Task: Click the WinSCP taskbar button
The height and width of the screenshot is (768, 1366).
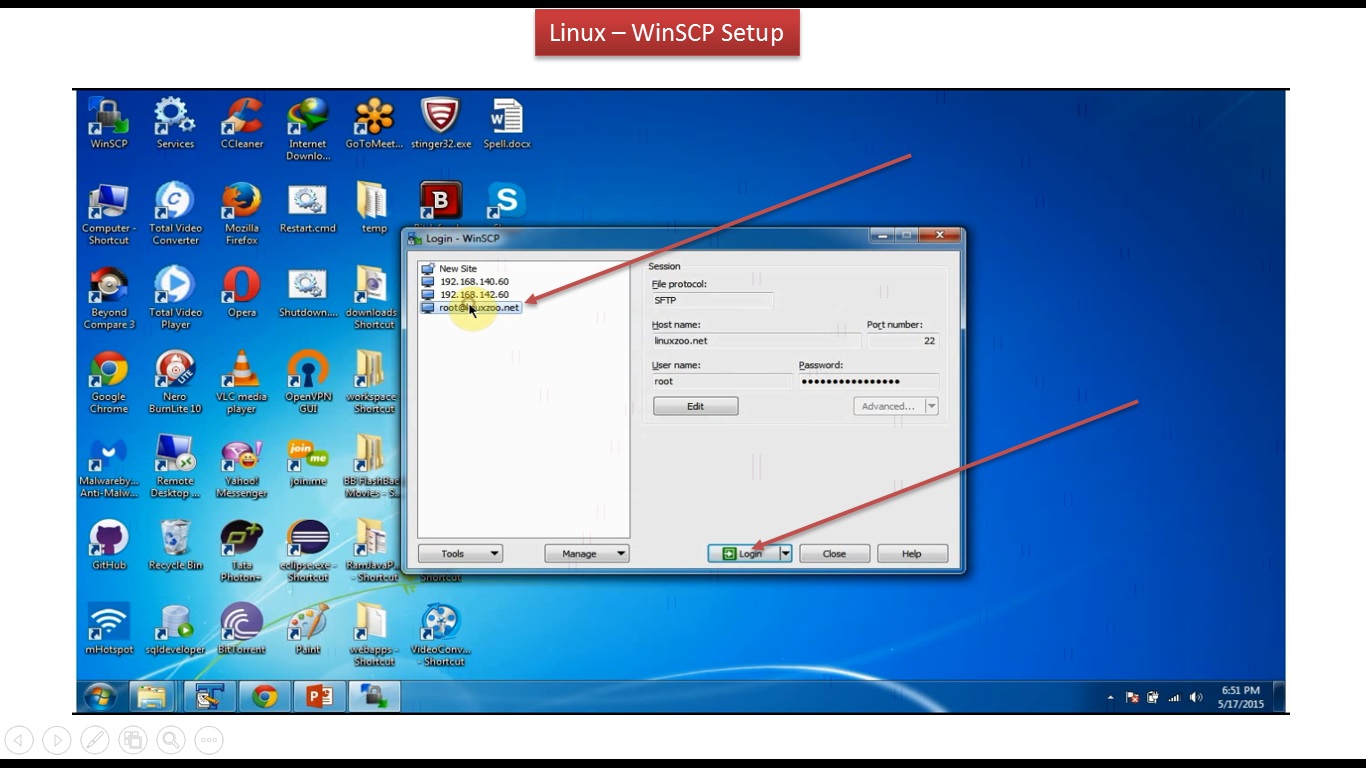Action: [x=375, y=697]
